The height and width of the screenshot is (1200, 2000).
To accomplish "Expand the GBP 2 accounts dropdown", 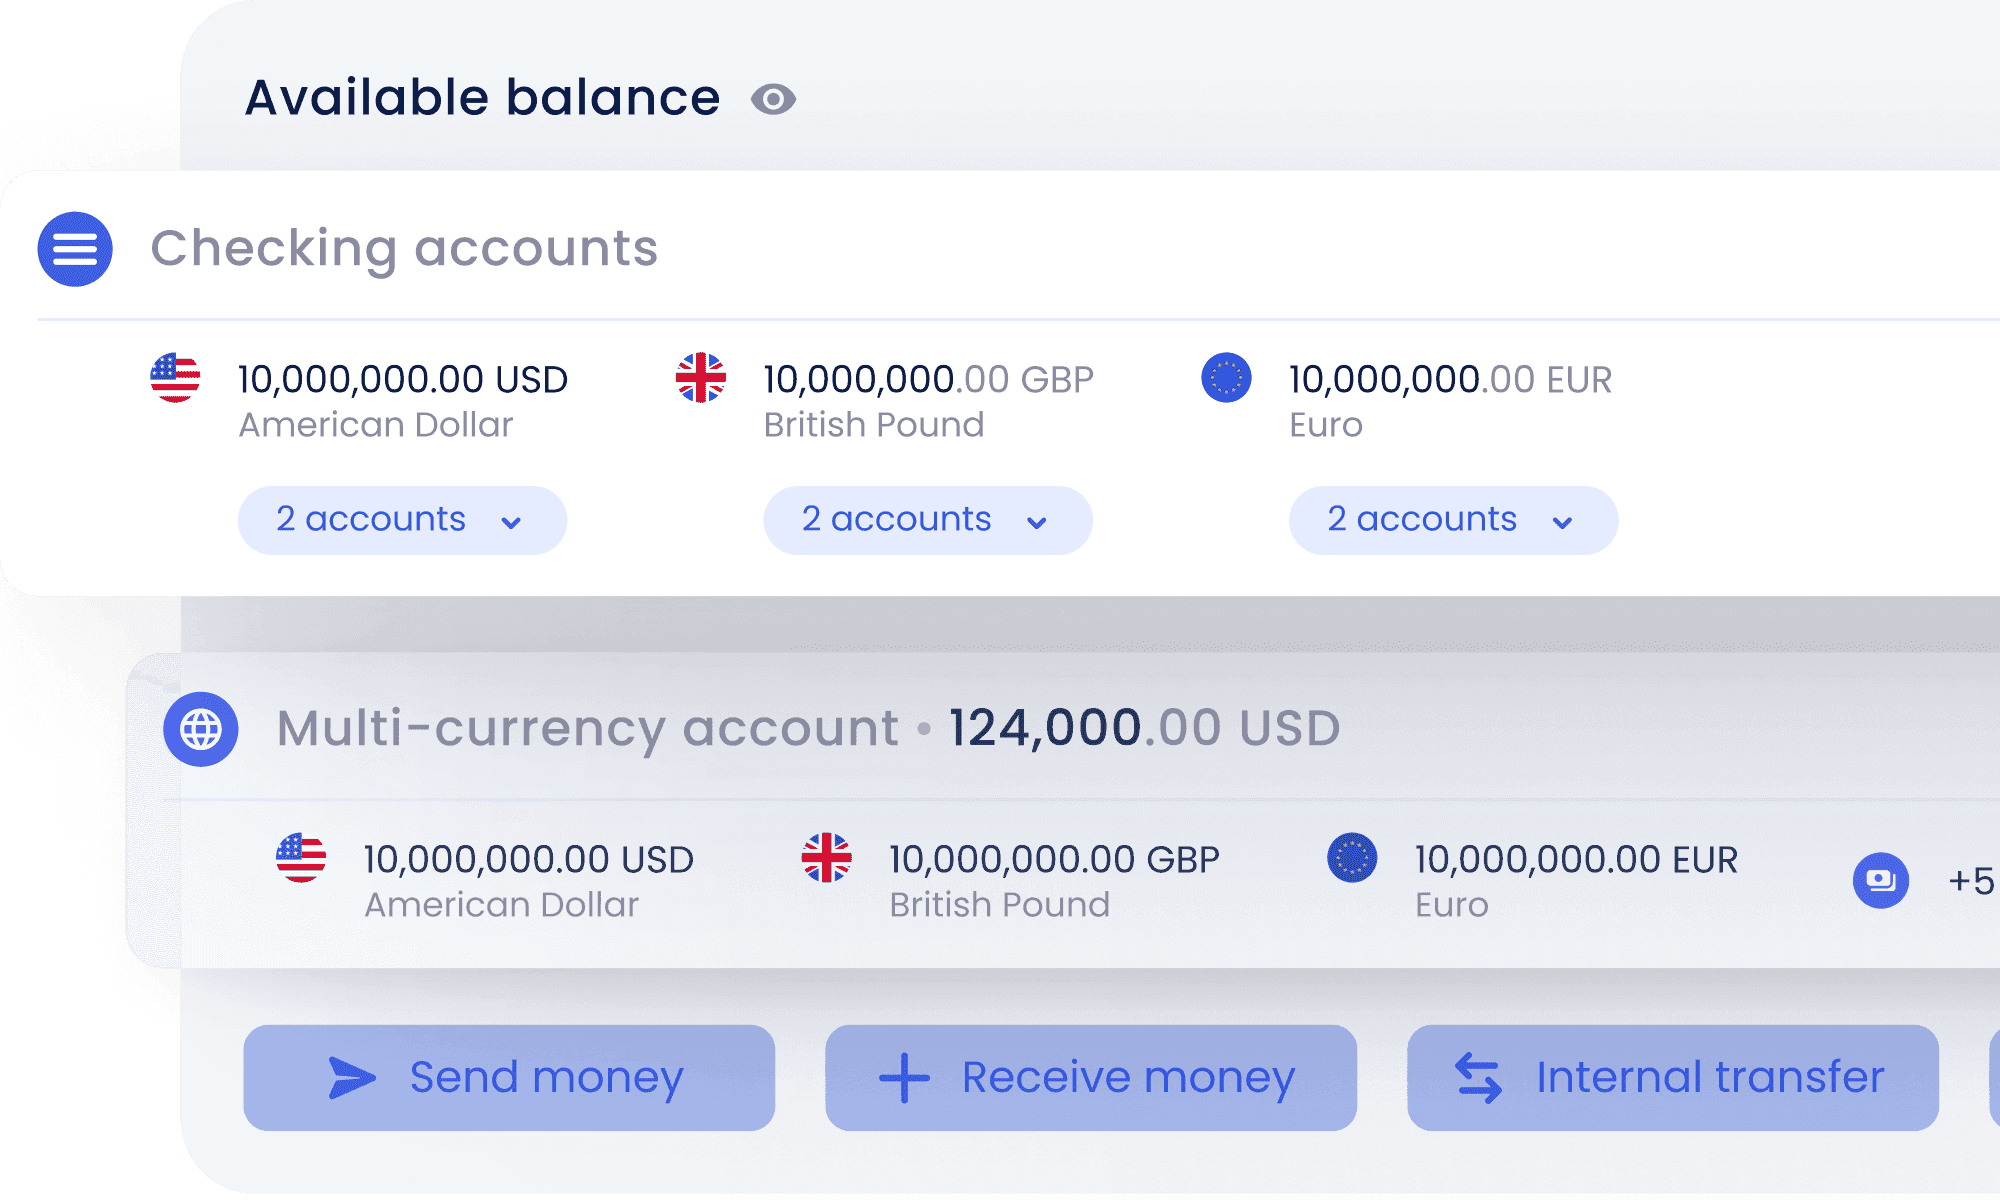I will click(x=928, y=520).
